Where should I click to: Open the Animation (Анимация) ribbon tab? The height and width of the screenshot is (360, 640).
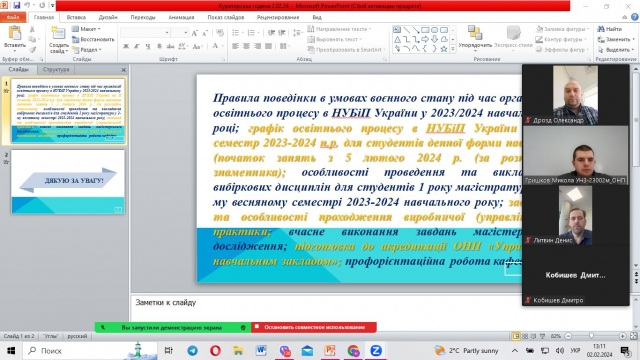181,17
